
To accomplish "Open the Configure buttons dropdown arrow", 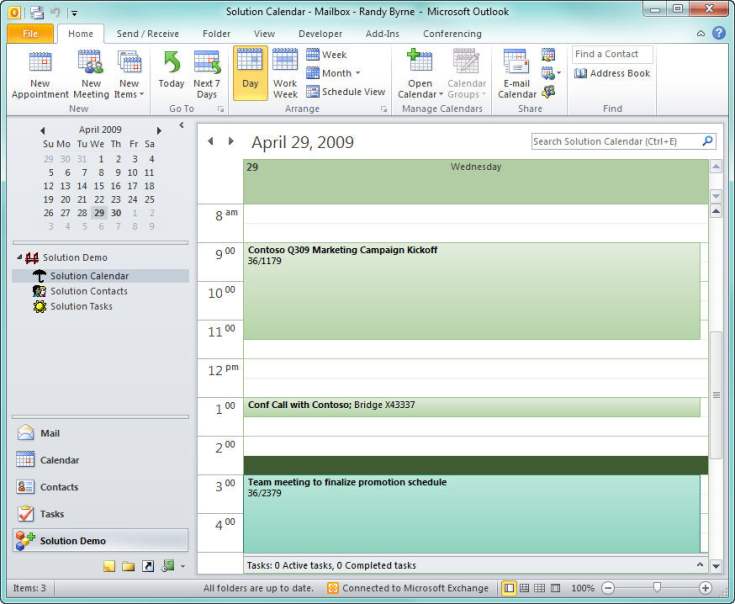I will click(183, 567).
